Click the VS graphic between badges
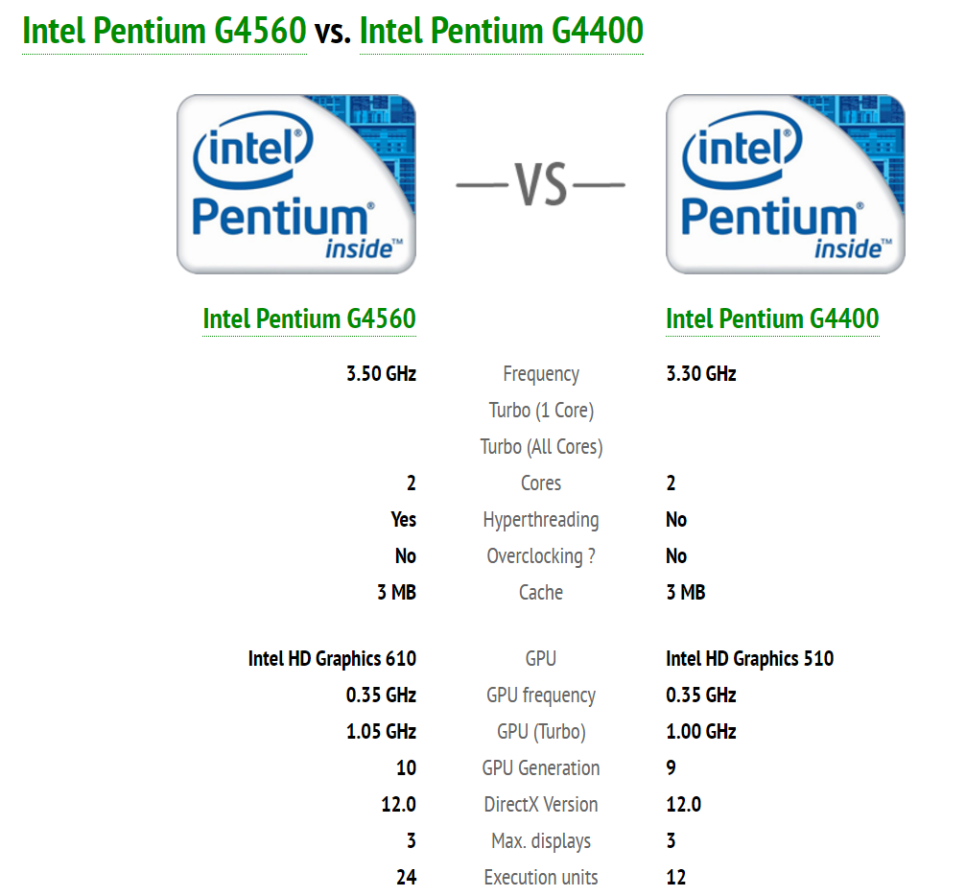 coord(540,184)
